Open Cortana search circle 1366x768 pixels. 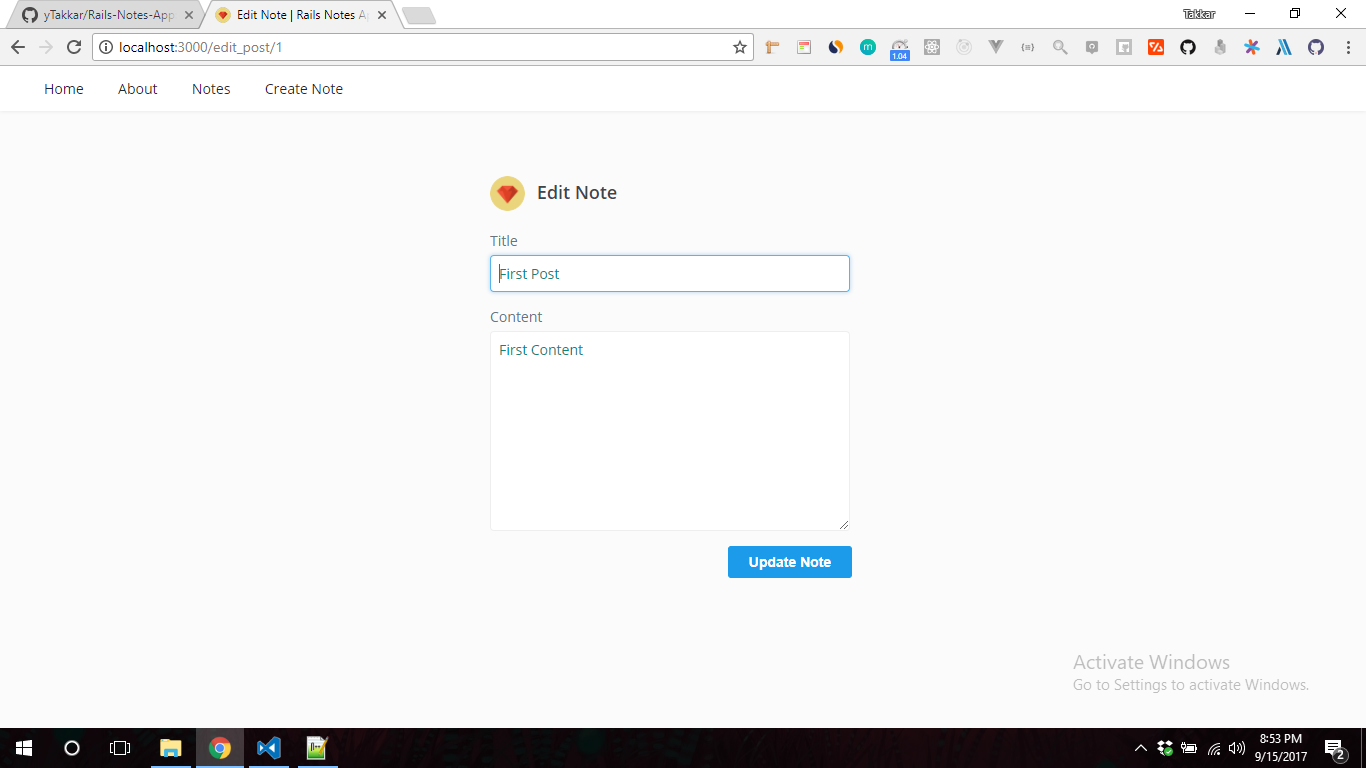(x=72, y=748)
